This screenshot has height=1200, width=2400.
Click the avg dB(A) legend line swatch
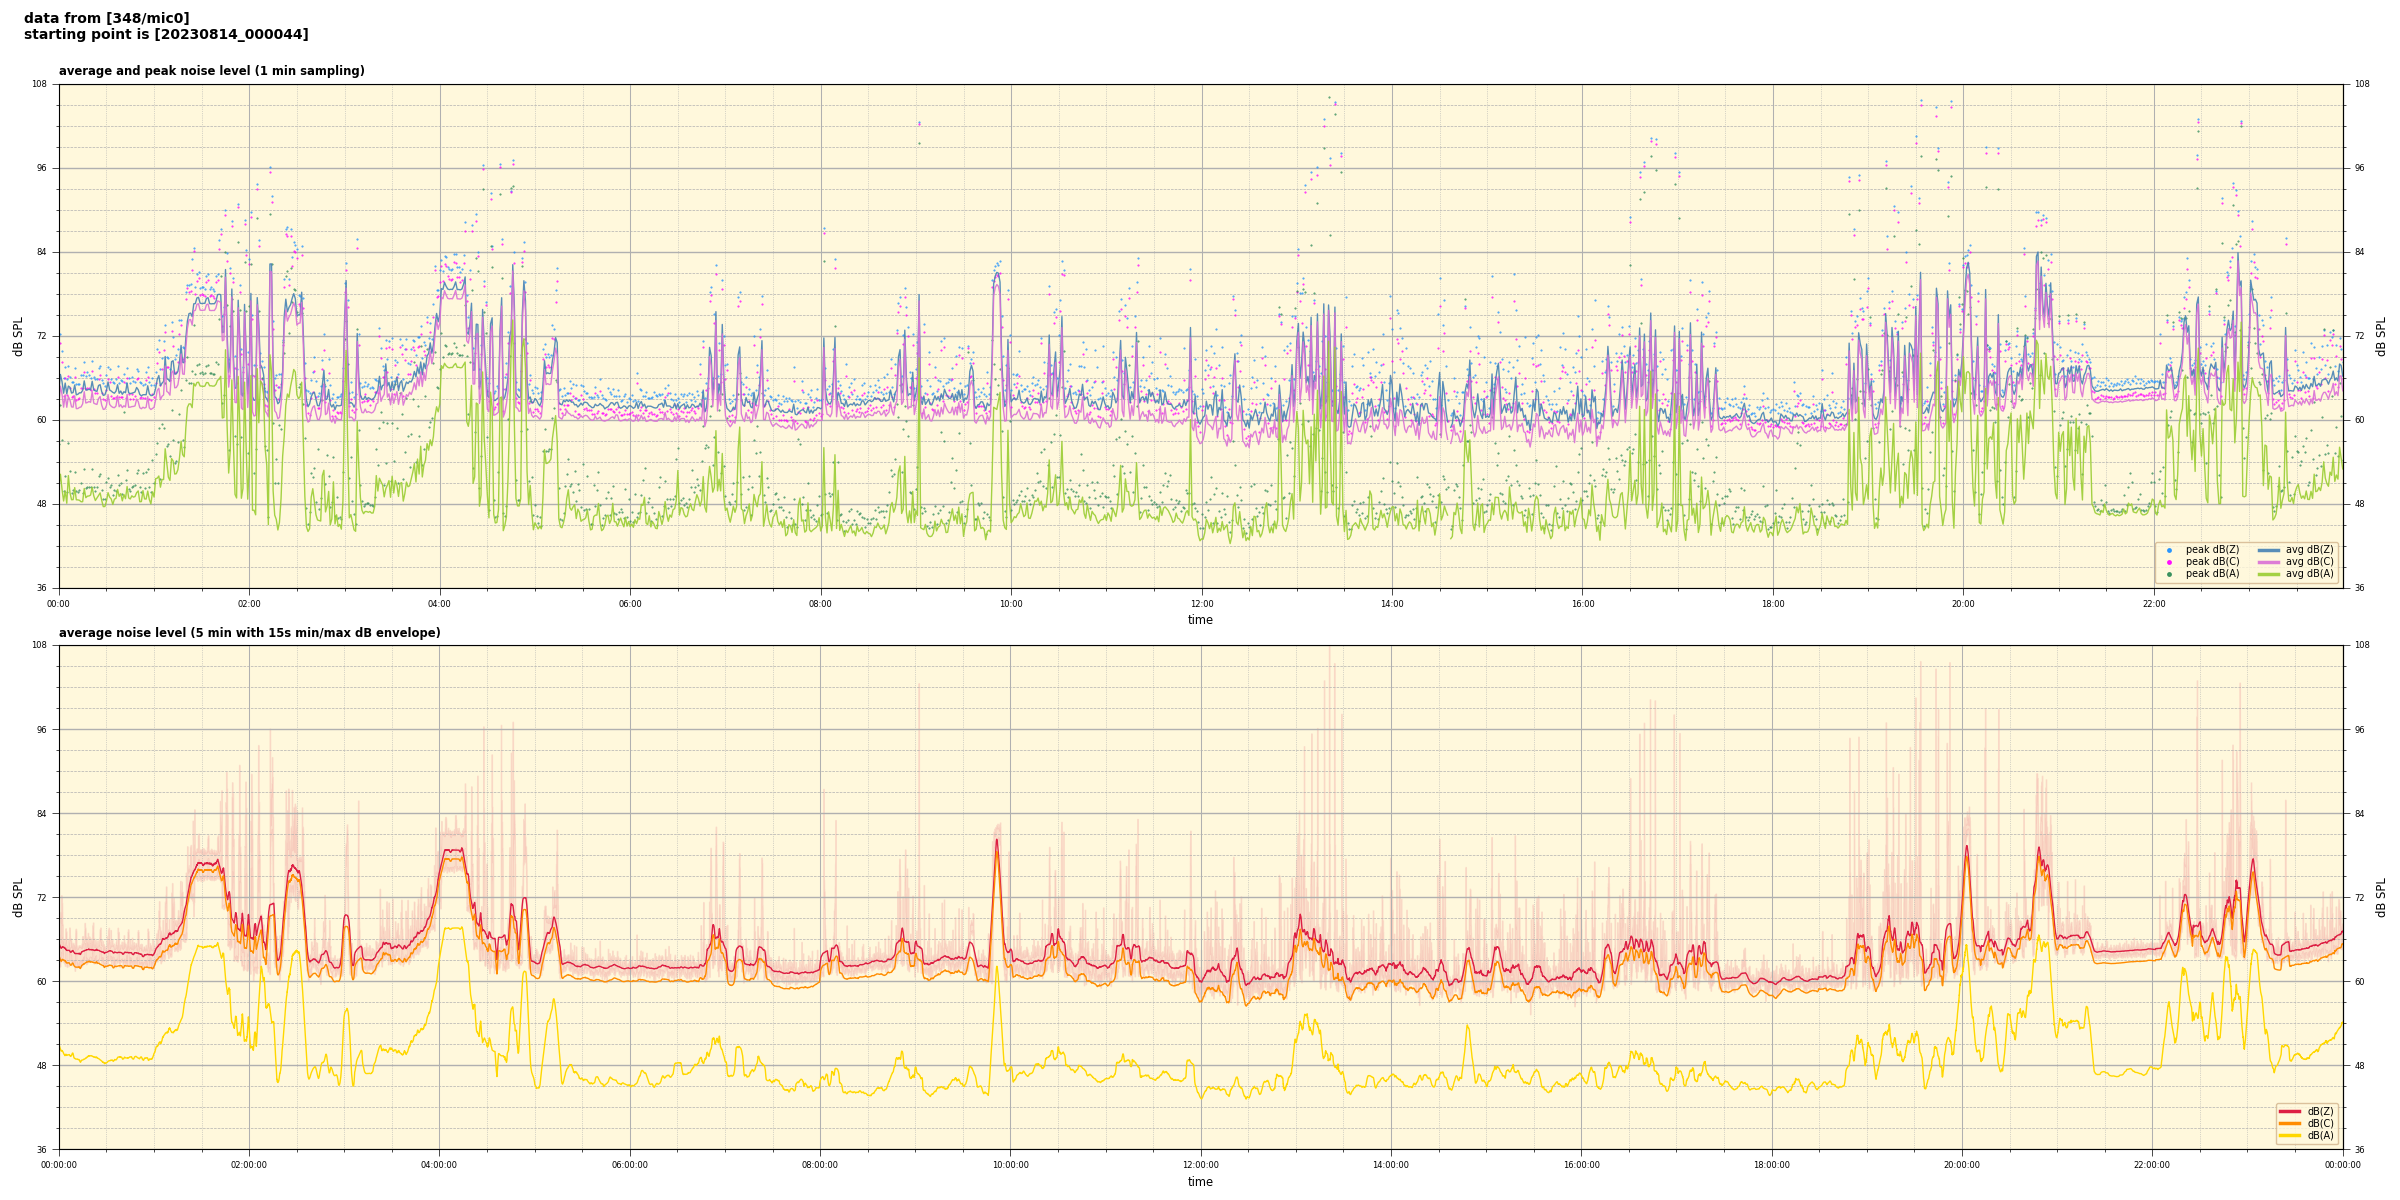click(x=2269, y=574)
